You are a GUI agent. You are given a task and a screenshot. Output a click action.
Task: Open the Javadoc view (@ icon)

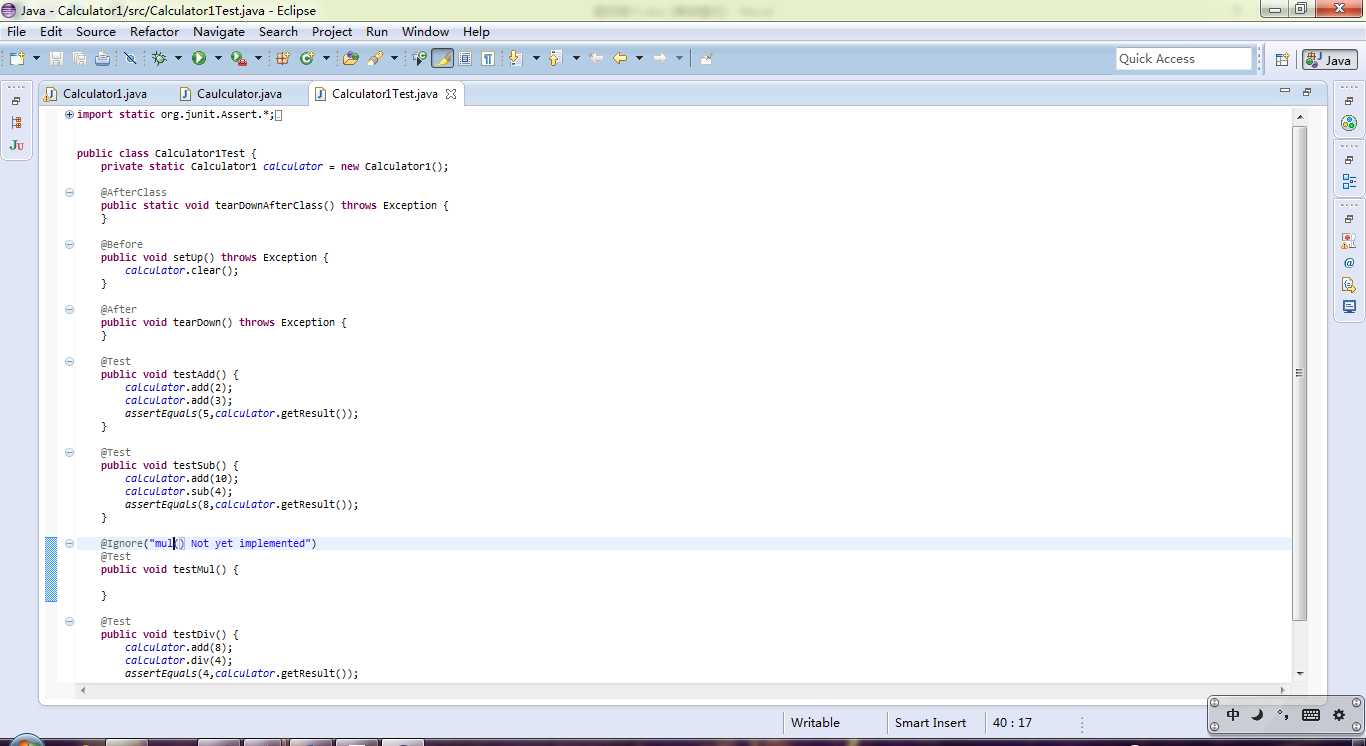click(1349, 263)
